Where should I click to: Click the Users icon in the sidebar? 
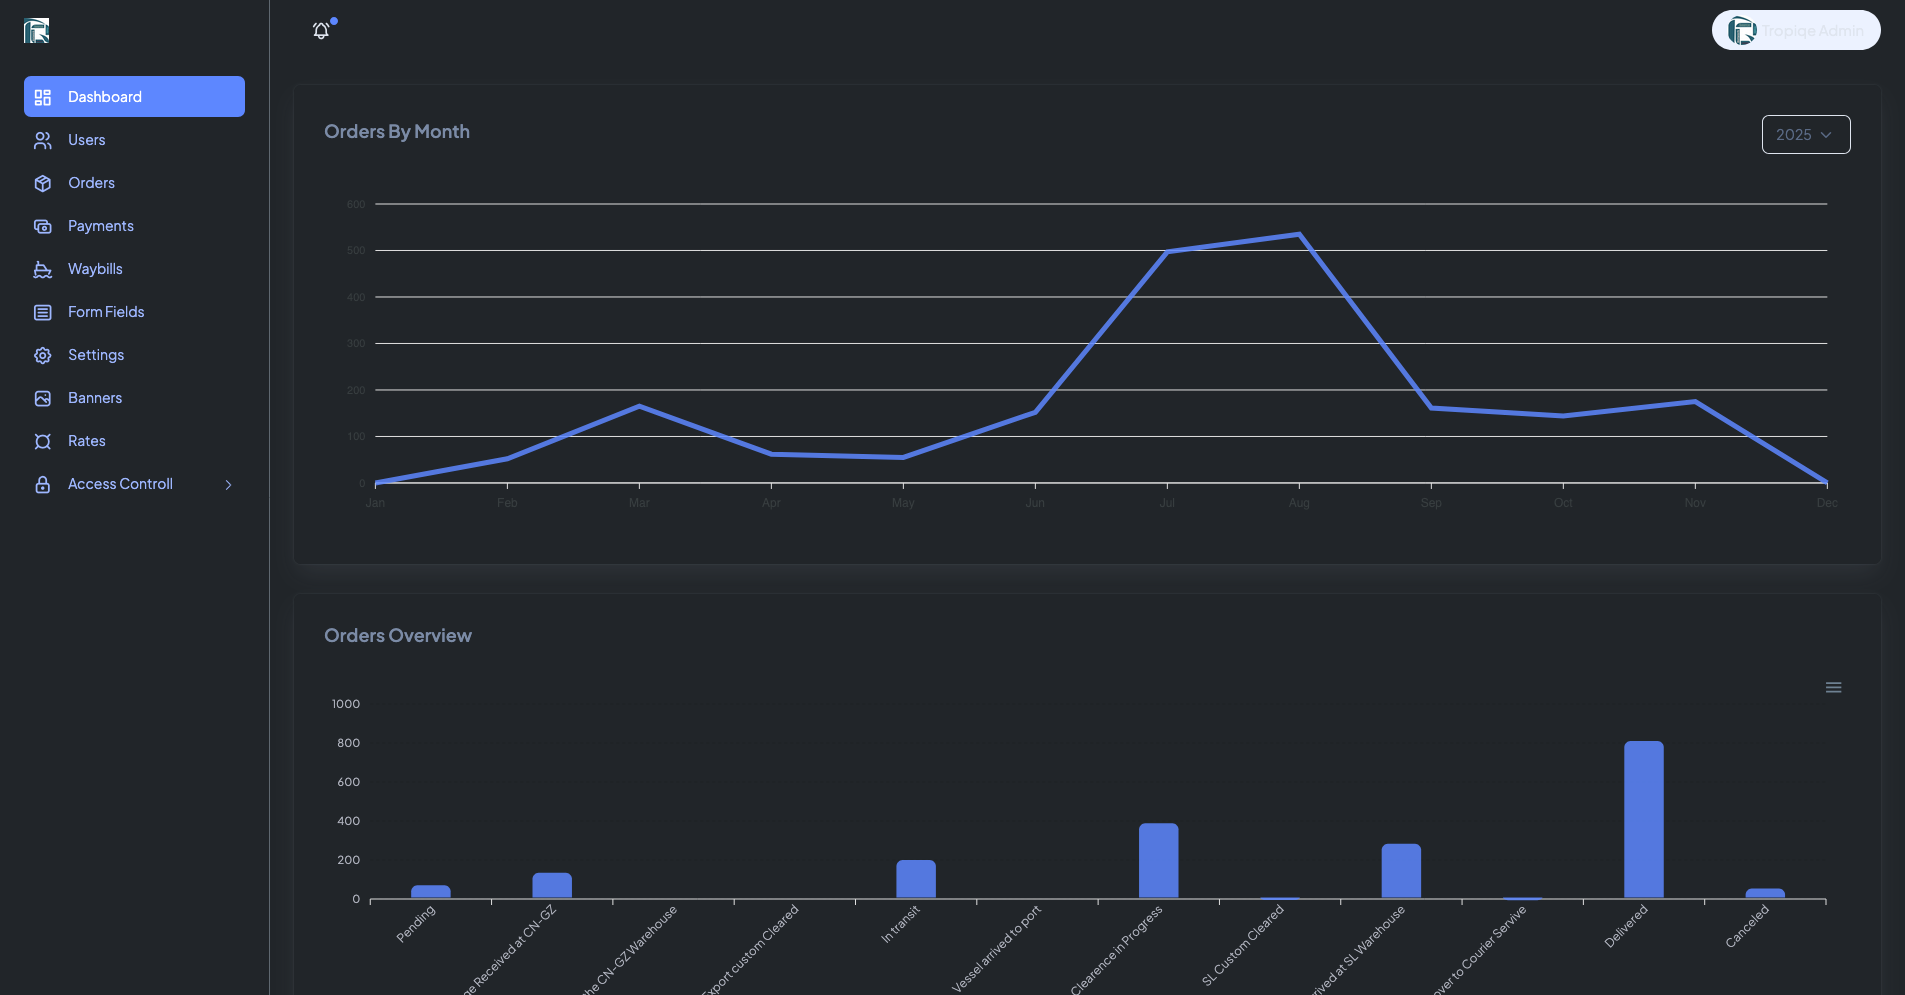tap(43, 141)
